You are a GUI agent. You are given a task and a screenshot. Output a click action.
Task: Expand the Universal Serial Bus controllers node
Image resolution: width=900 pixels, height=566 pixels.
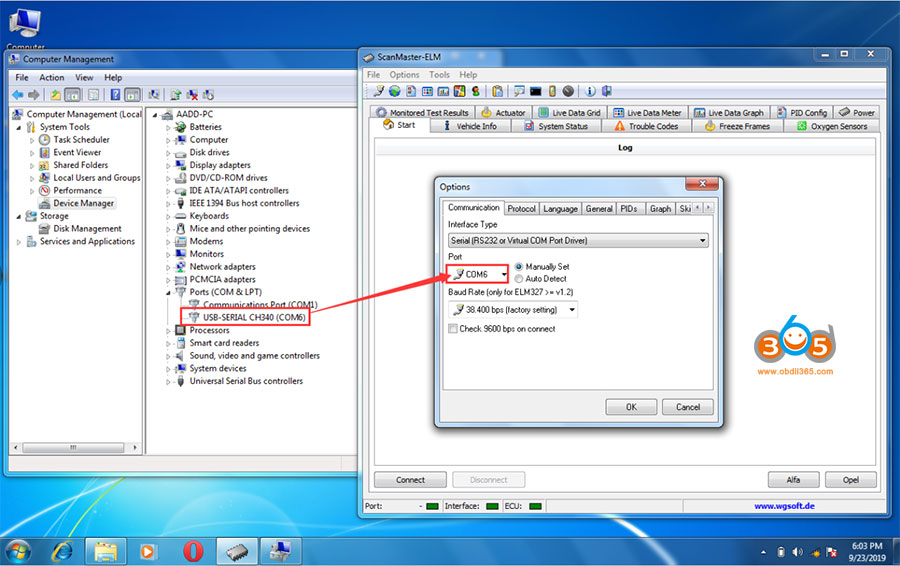(168, 382)
